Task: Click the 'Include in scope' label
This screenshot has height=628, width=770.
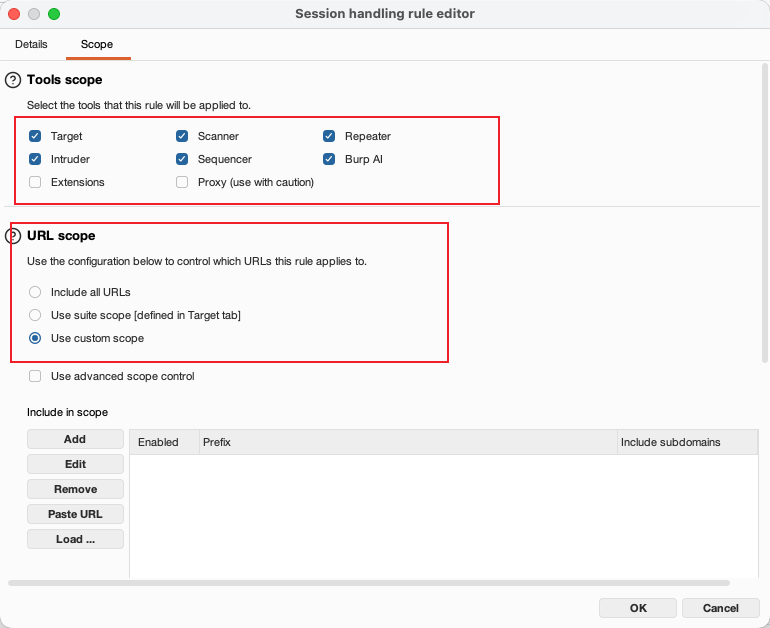Action: point(67,412)
